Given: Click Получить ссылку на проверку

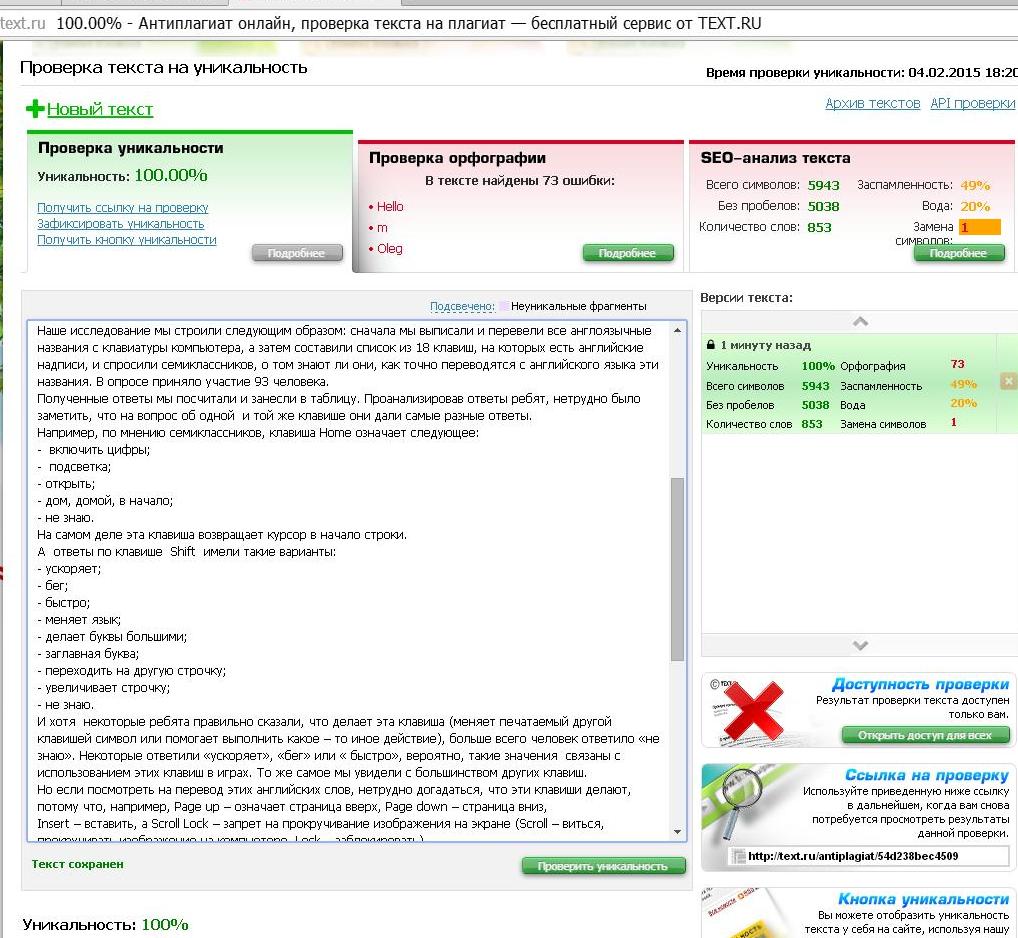Looking at the screenshot, I should (x=123, y=208).
